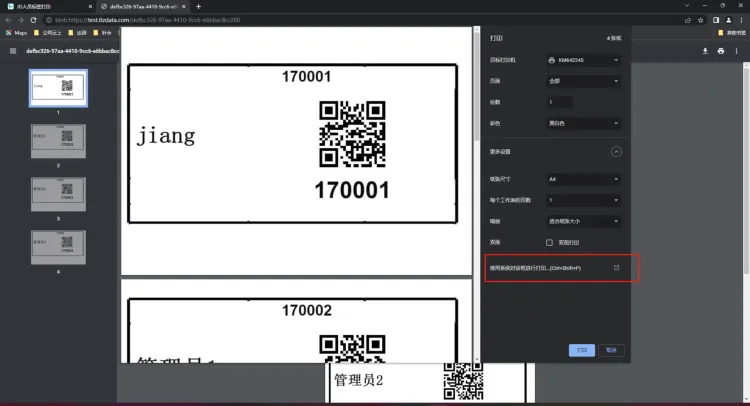Open the 其他书签 bookmarks folder
The width and height of the screenshot is (750, 406).
(x=731, y=33)
